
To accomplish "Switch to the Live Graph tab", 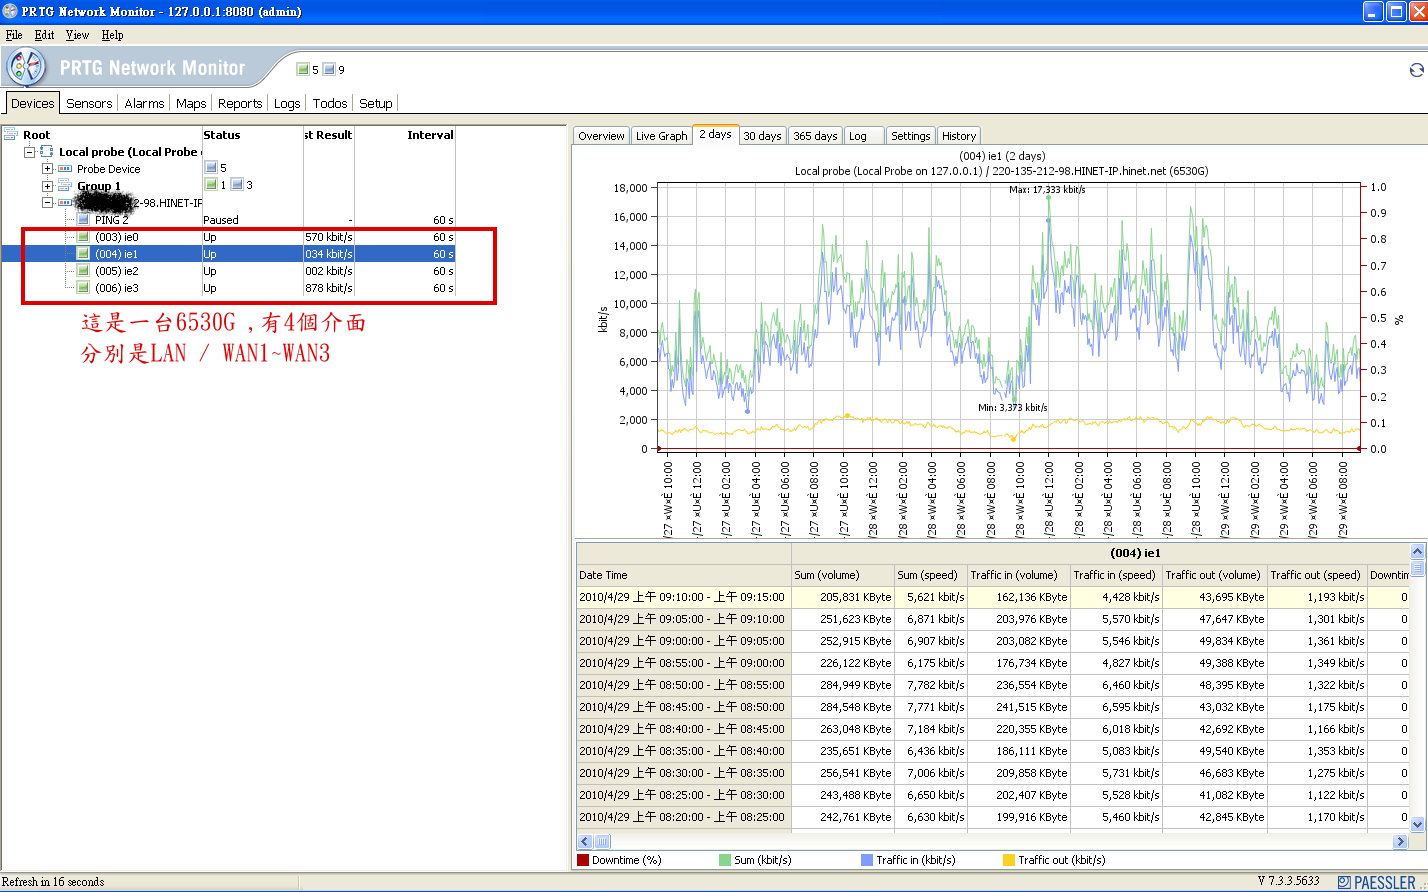I will coord(662,136).
